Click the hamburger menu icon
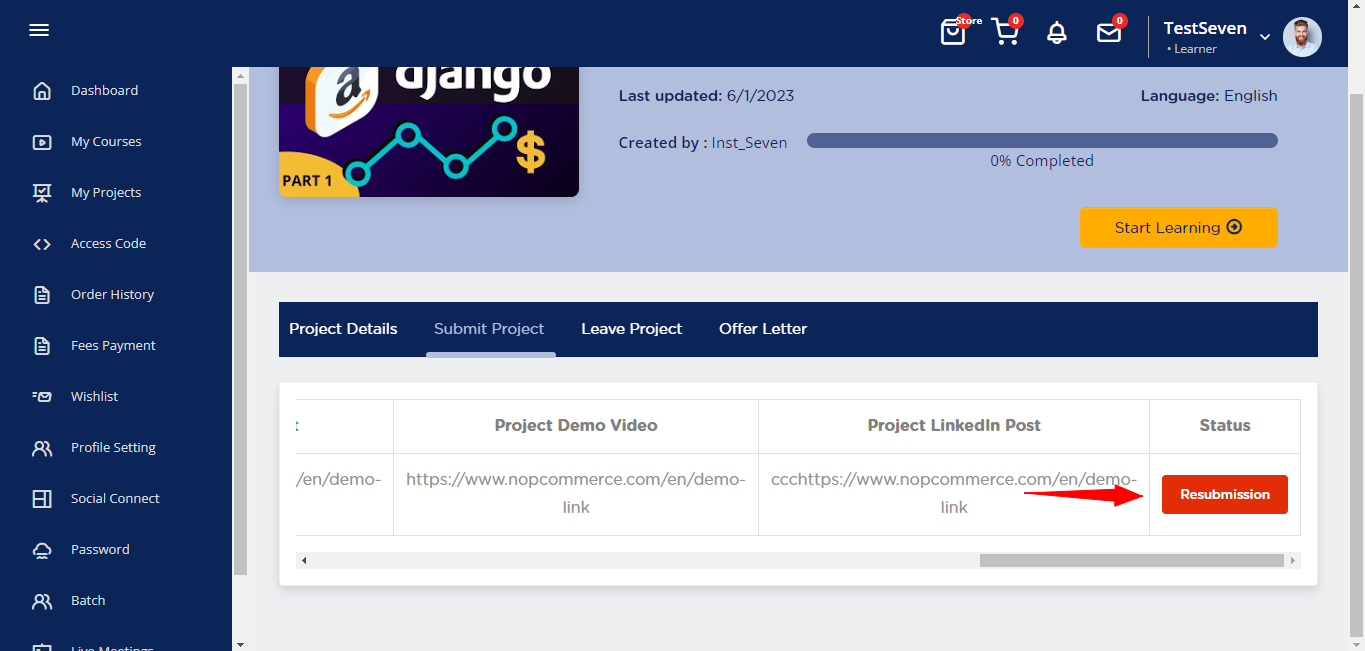The width and height of the screenshot is (1365, 651). (x=39, y=30)
